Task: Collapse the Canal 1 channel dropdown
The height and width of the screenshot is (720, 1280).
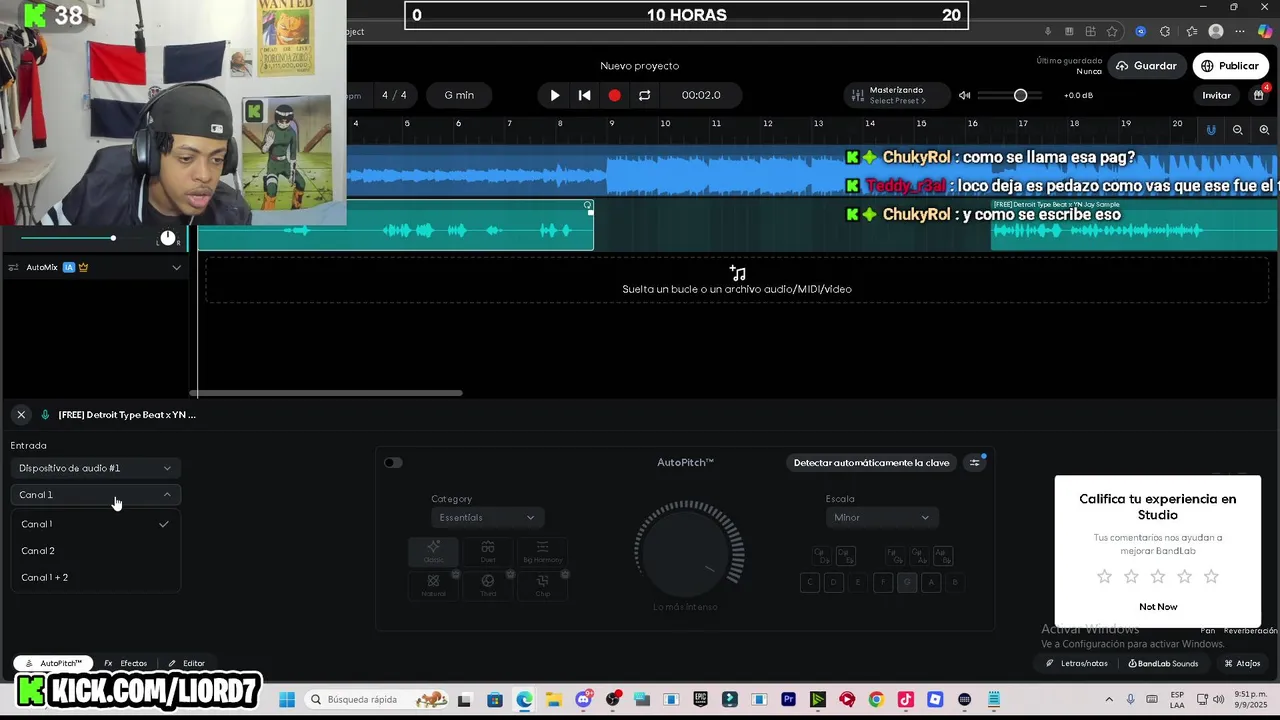Action: (95, 495)
